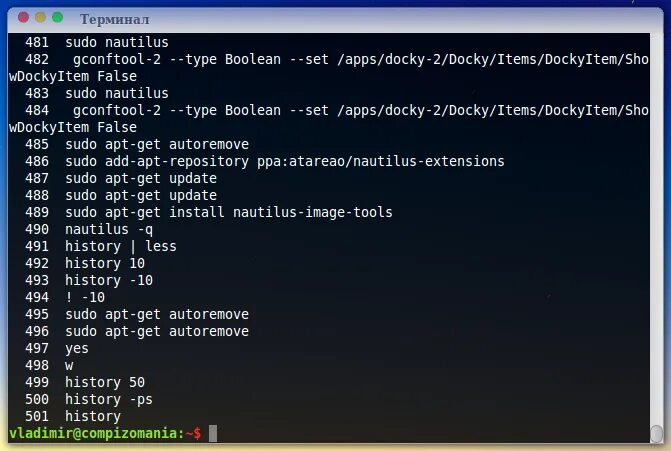Select line 484 gconftool-2 command
The height and width of the screenshot is (451, 671).
pos(329,119)
